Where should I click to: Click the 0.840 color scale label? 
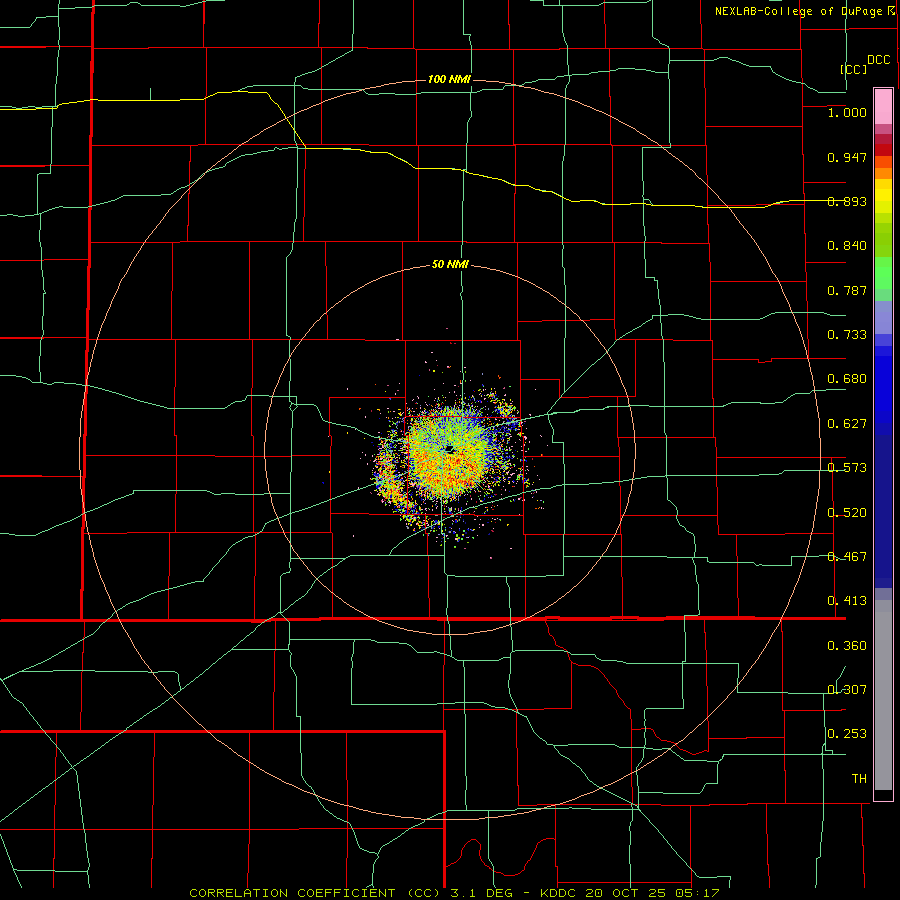click(847, 246)
